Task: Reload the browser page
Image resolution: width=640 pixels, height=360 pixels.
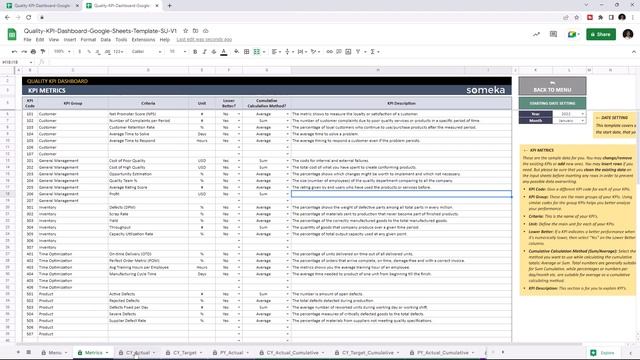Action: point(29,17)
